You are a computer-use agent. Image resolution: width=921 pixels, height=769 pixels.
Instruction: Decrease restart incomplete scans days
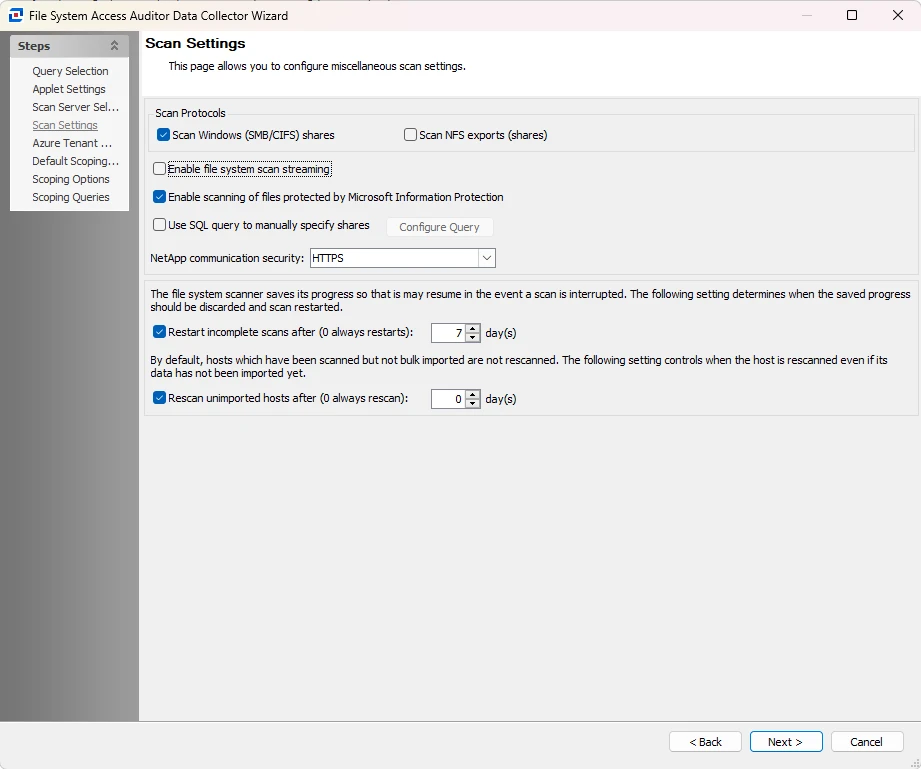pyautogui.click(x=473, y=337)
